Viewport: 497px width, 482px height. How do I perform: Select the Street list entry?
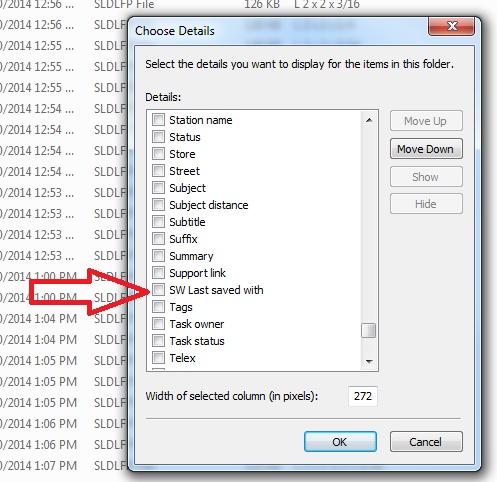[184, 171]
